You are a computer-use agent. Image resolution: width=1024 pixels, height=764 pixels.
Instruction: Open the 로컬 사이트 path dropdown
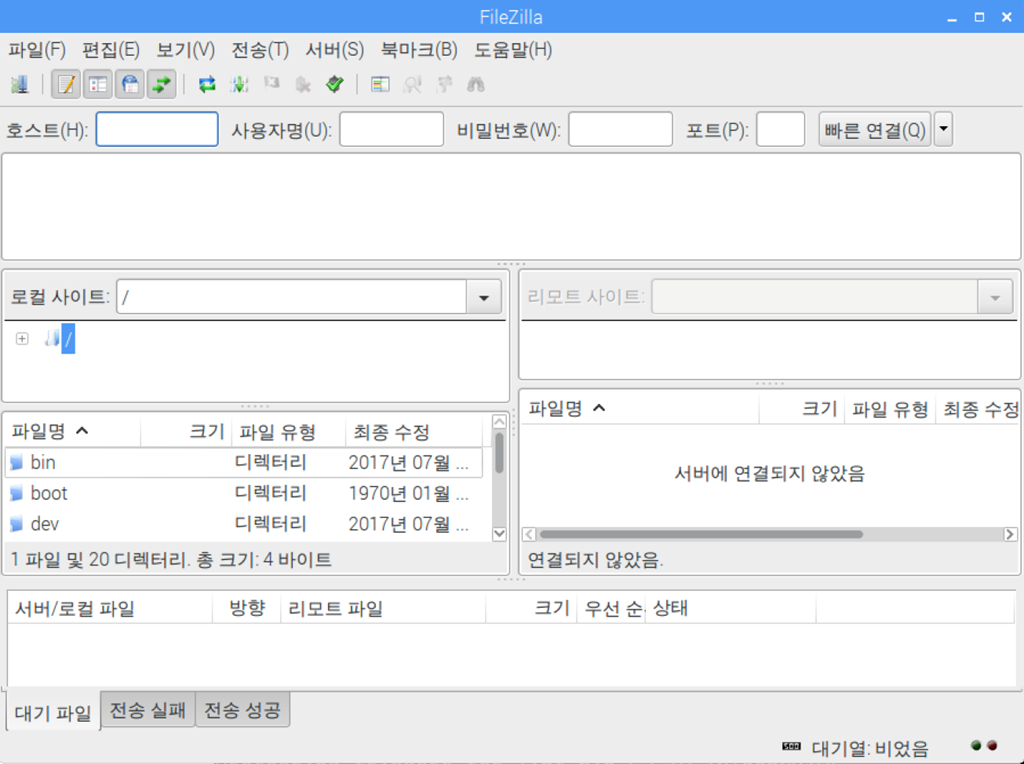(484, 297)
